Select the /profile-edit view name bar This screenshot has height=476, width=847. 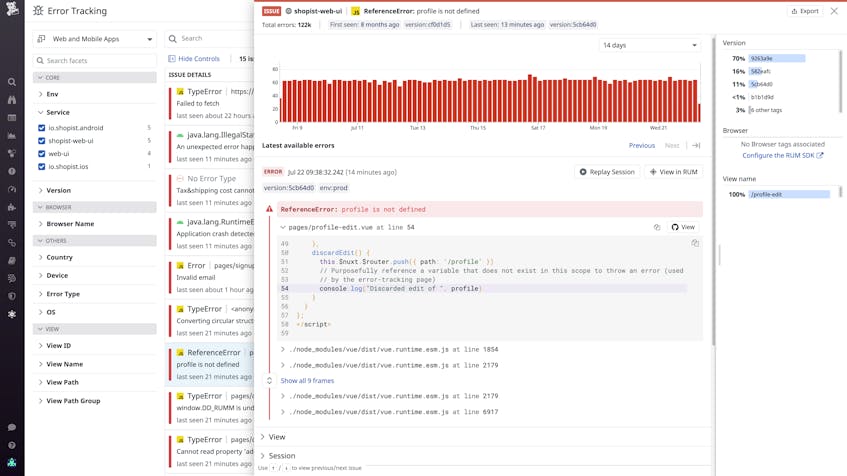789,195
